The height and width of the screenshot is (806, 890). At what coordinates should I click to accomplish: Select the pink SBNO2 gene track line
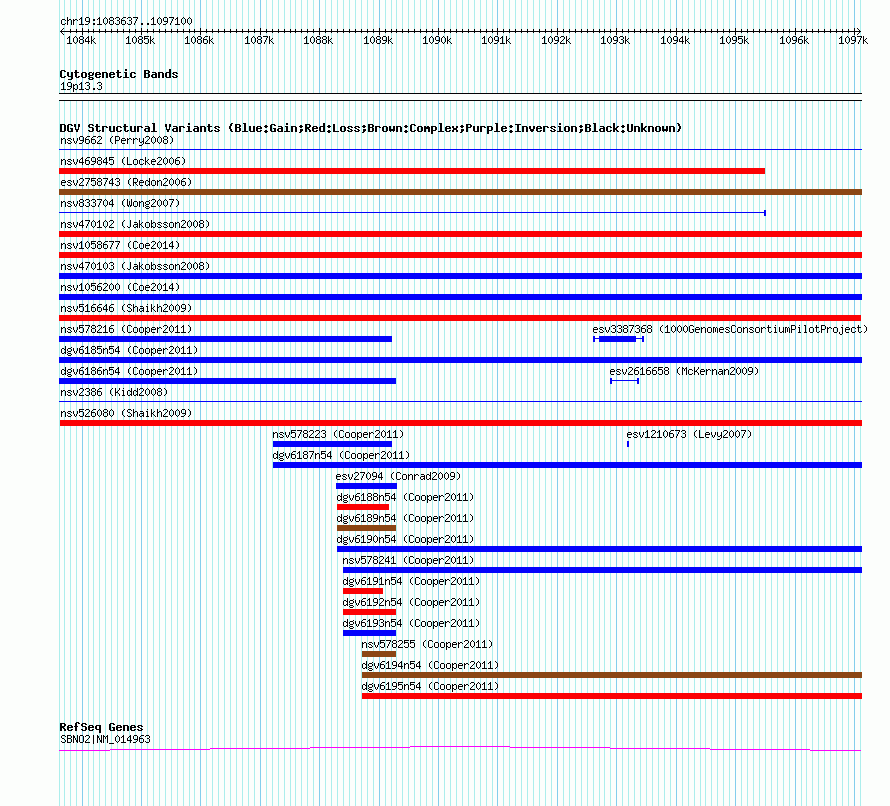(x=460, y=749)
